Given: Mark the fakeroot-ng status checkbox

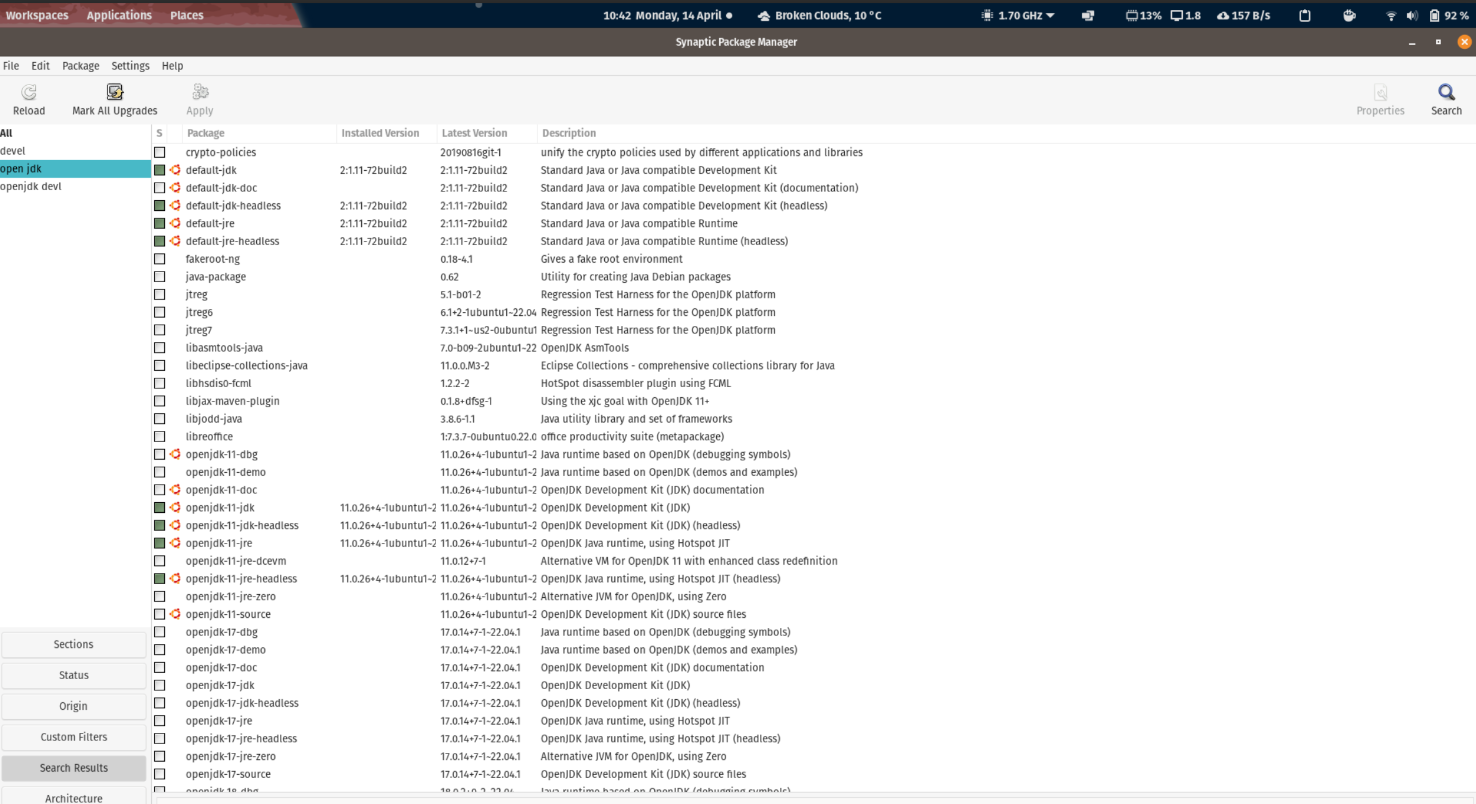Looking at the screenshot, I should point(159,259).
